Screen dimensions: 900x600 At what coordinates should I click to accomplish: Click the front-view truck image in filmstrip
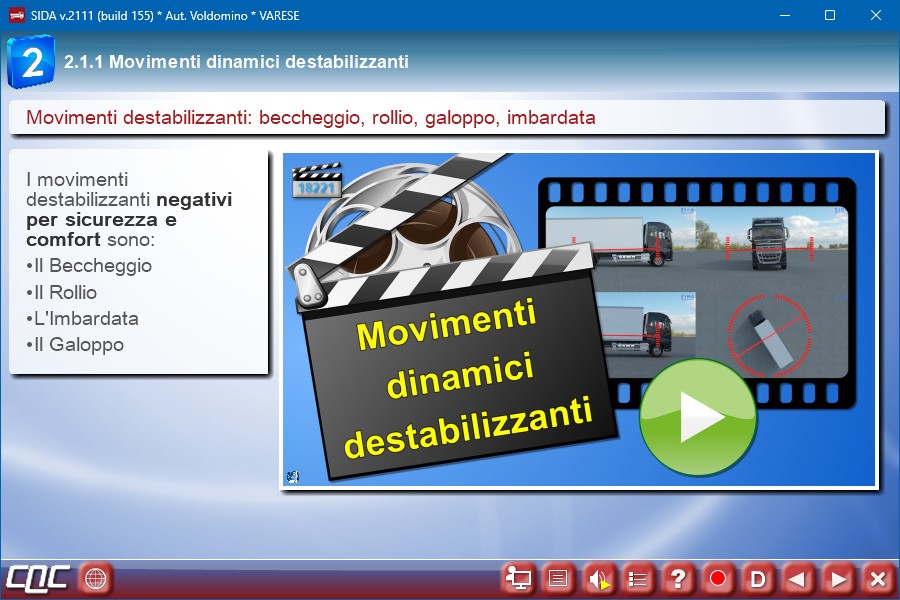(770, 243)
